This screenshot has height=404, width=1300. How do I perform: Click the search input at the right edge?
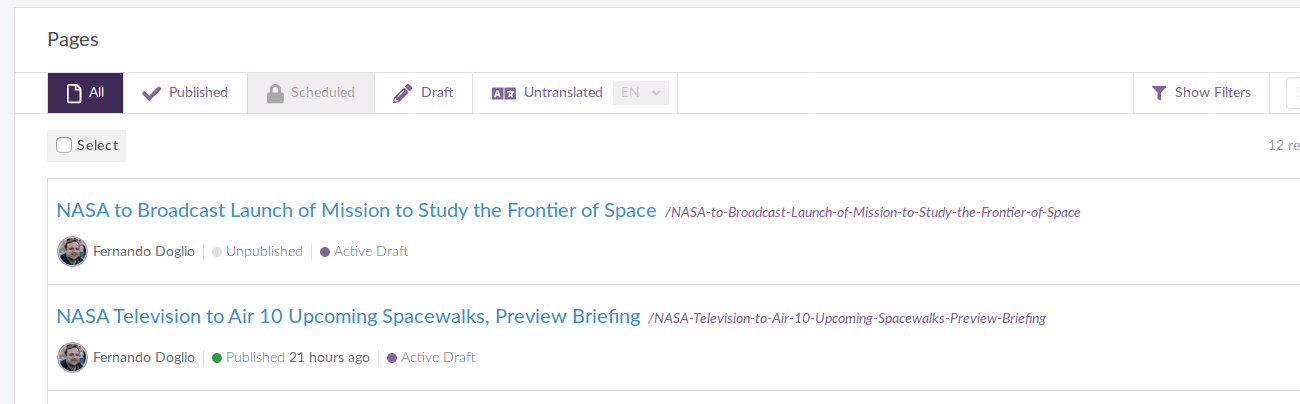[x=1292, y=93]
